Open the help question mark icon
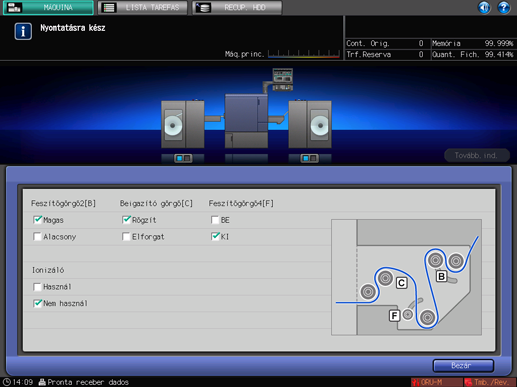Viewport: 517px width, 387px height. 504,7
